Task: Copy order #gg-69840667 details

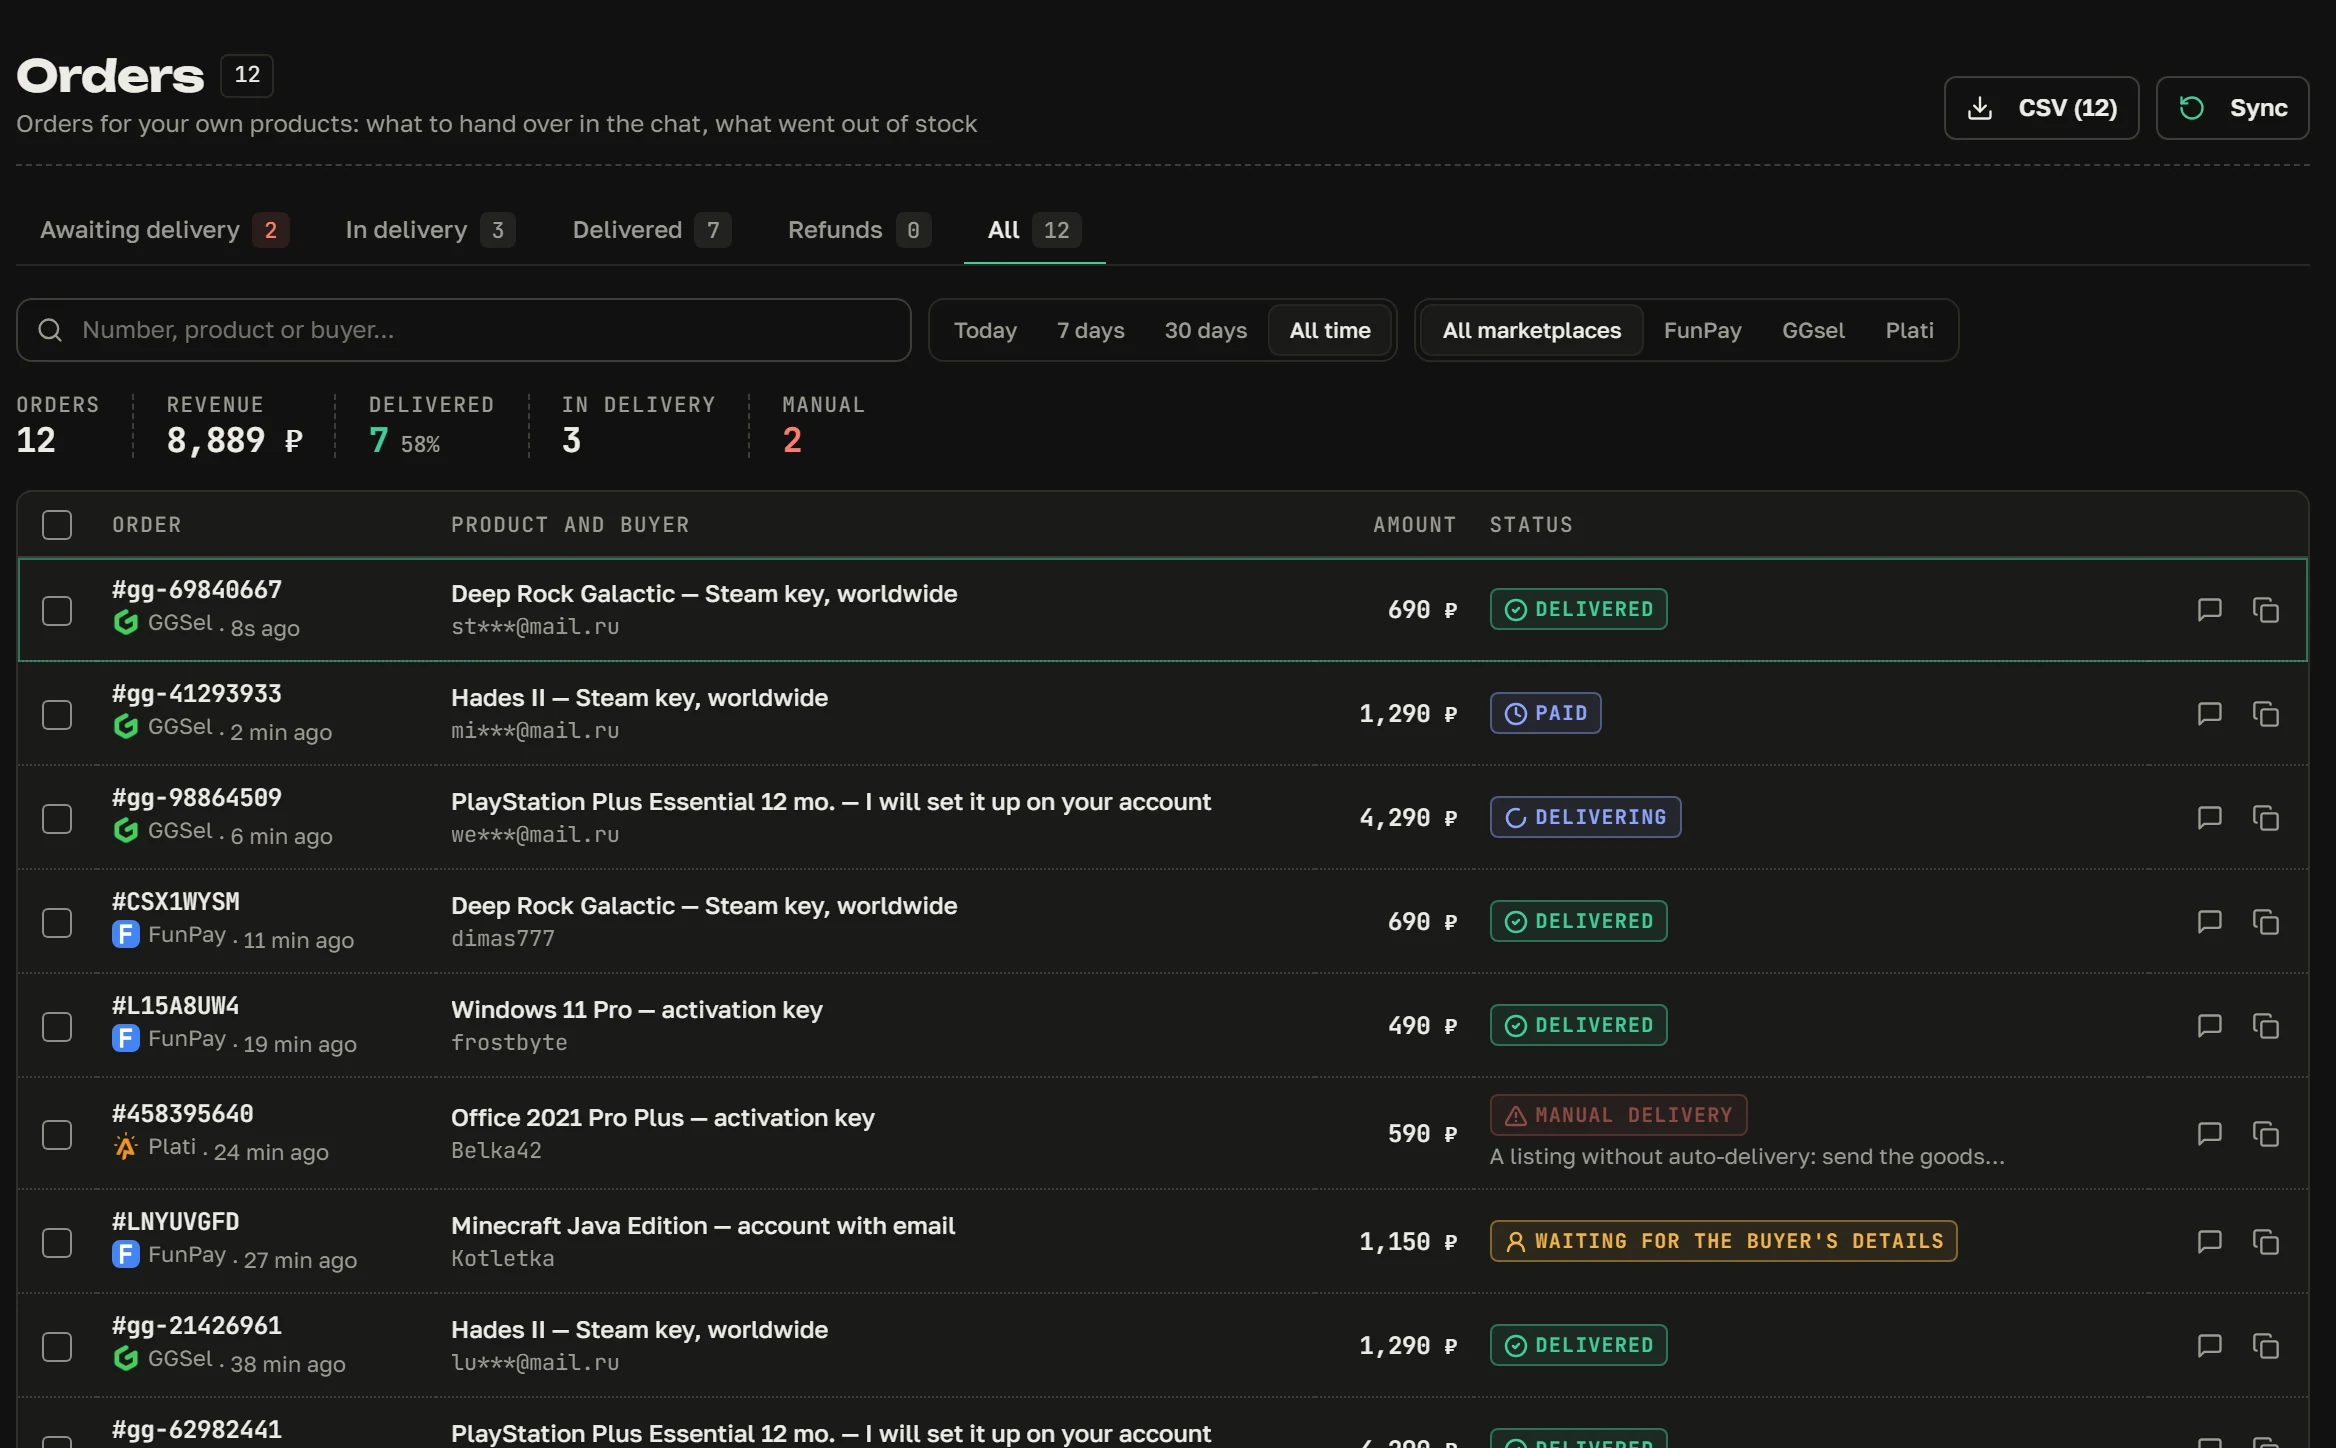Action: pos(2265,610)
